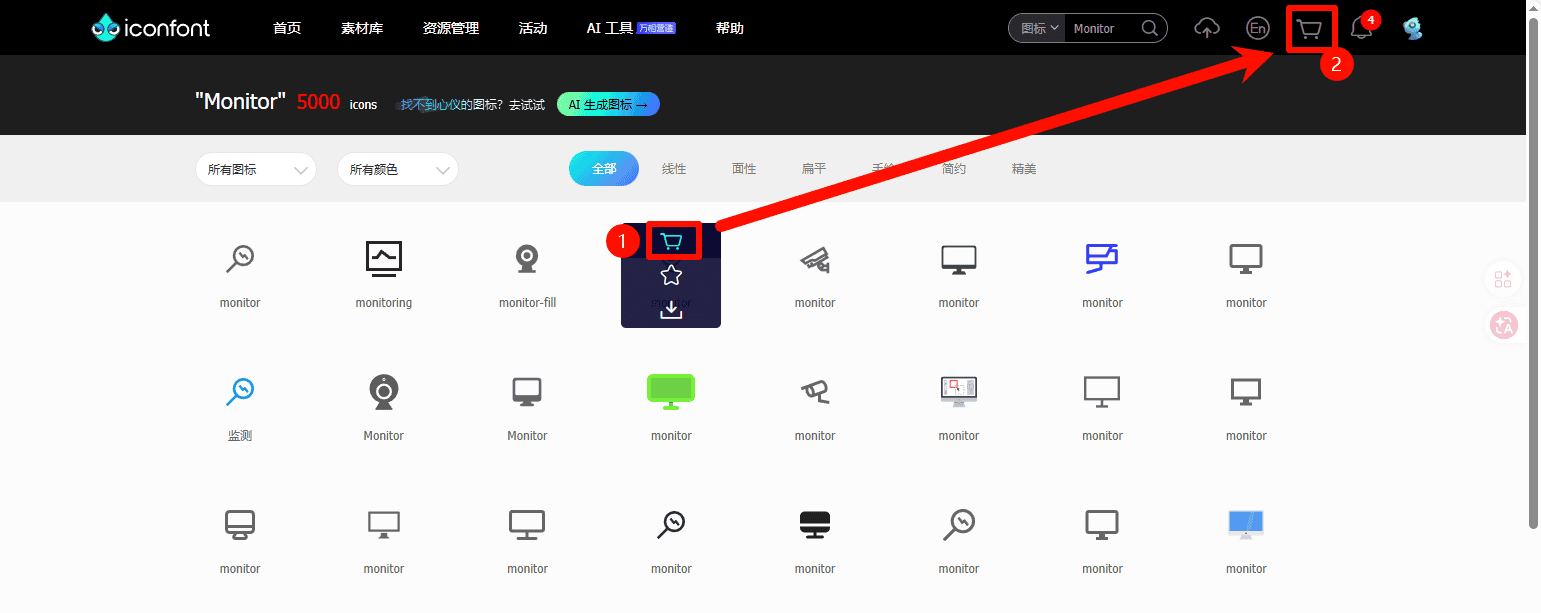The width and height of the screenshot is (1541, 613).
Task: Select the 线性 style filter tab
Action: (674, 168)
